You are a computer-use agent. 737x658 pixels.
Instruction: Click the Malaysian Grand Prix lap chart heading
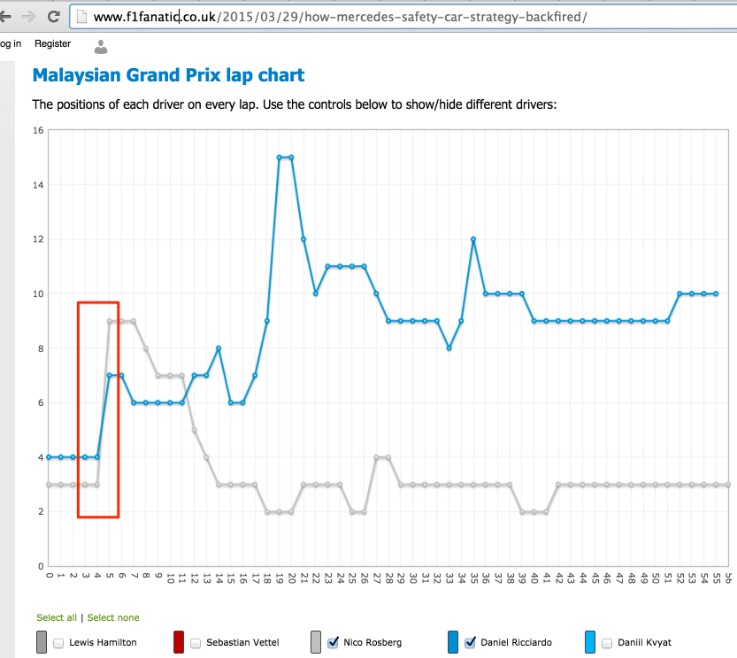[168, 75]
